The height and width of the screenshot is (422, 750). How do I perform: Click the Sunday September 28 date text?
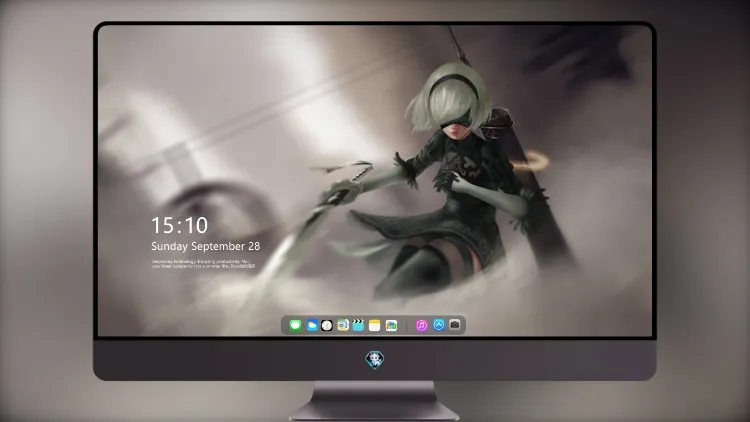click(x=206, y=246)
